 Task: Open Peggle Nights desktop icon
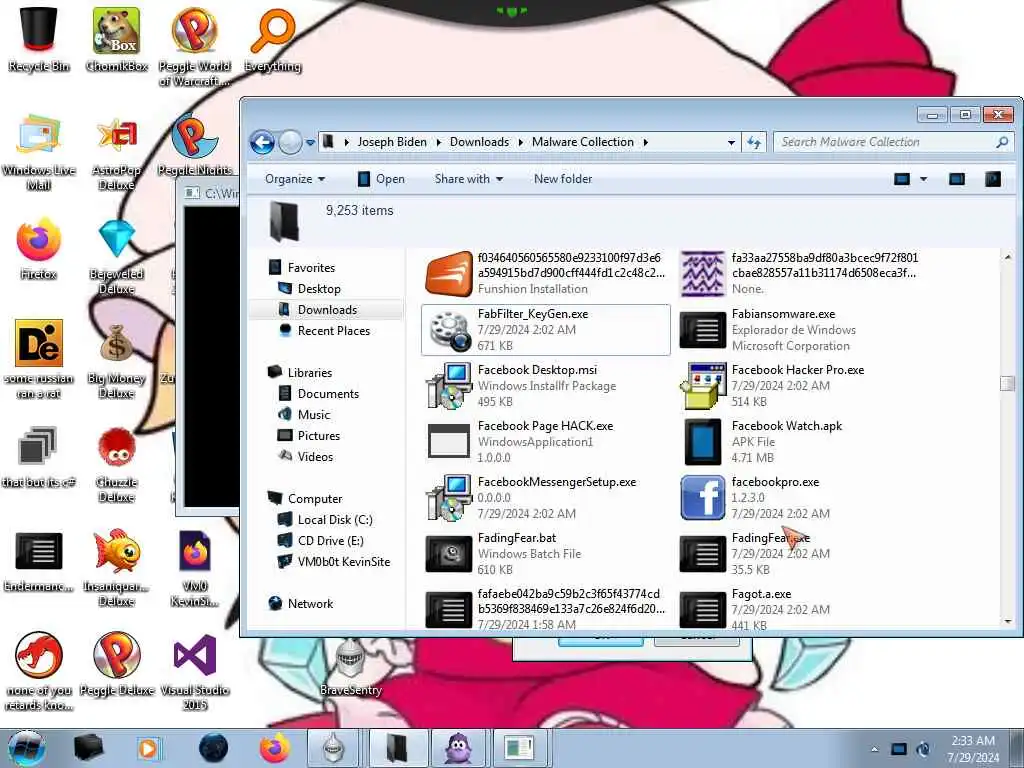[x=195, y=145]
